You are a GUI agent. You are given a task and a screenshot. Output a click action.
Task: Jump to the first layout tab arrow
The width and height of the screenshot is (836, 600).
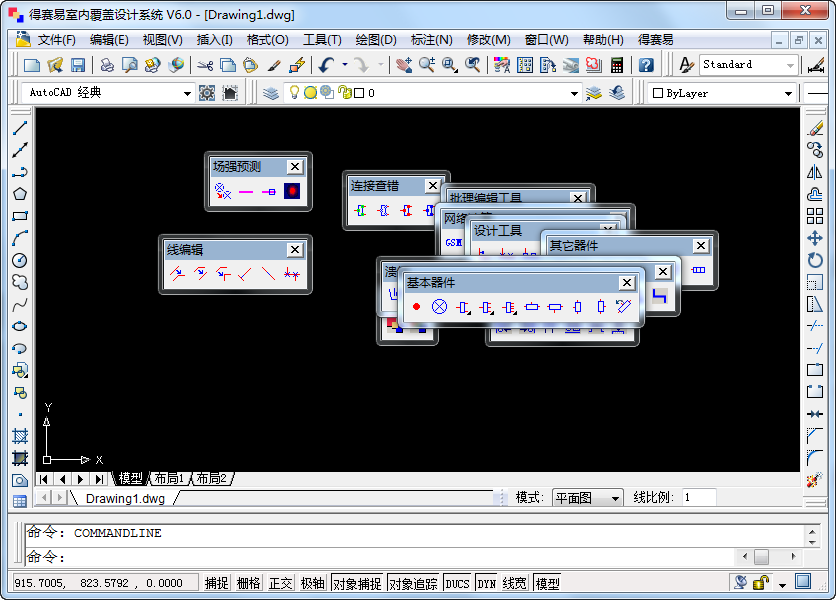[x=44, y=479]
